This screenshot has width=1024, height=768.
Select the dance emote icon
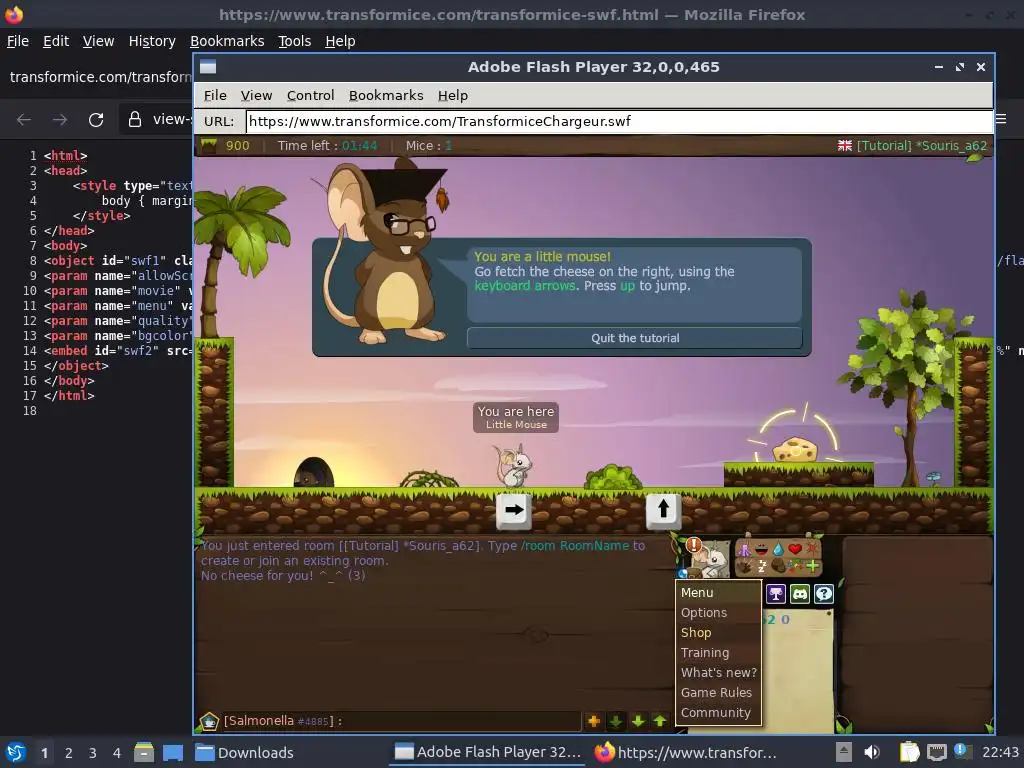click(744, 550)
